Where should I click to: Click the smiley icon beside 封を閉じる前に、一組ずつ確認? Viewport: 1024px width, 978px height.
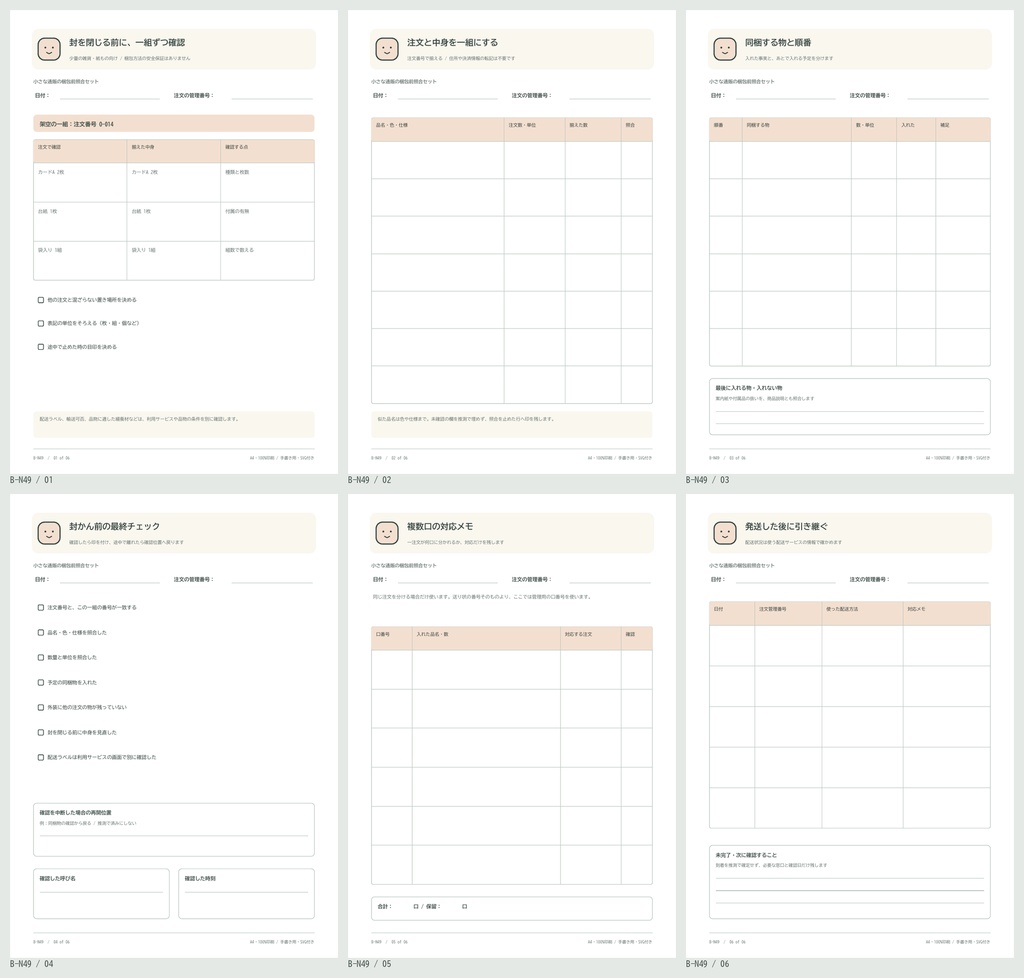pos(49,49)
